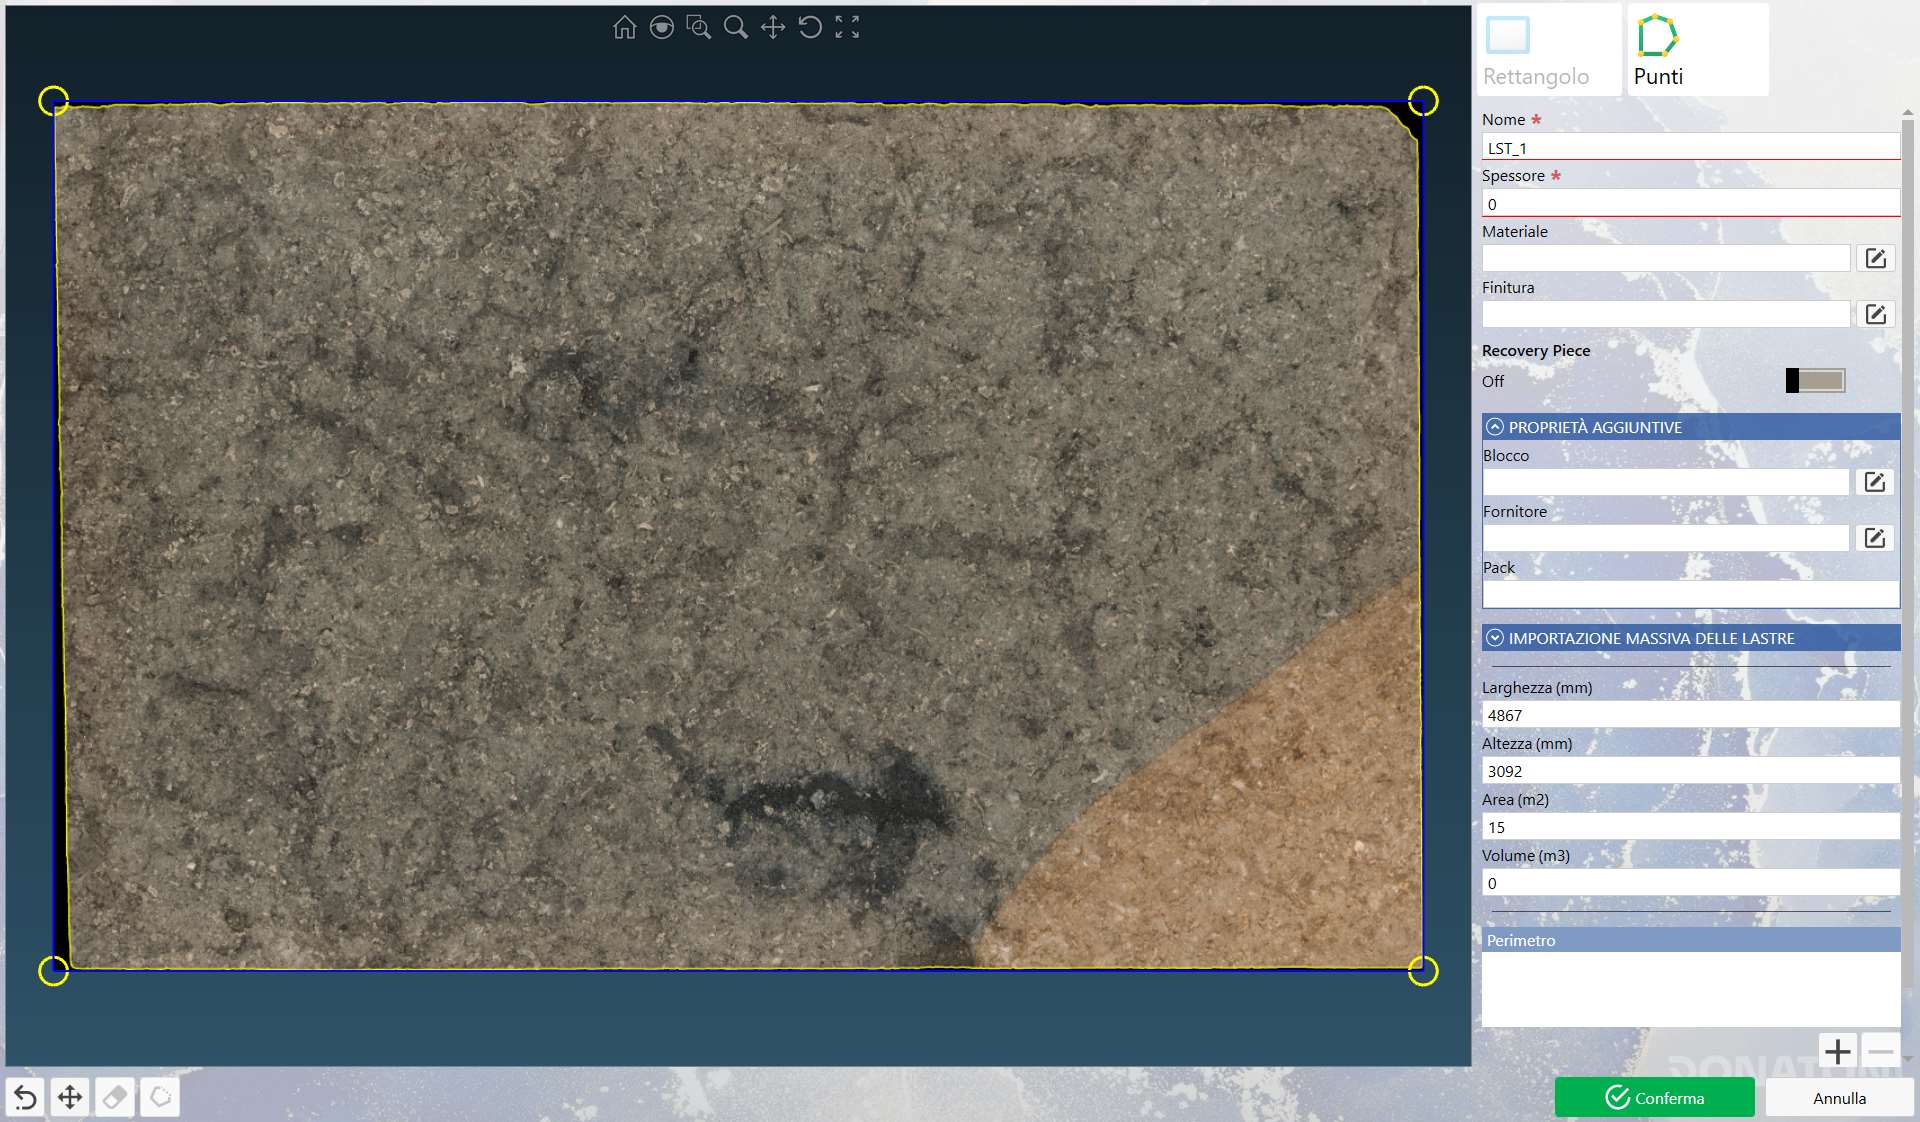
Task: Open the Fornitore edit icon
Action: coord(1874,539)
